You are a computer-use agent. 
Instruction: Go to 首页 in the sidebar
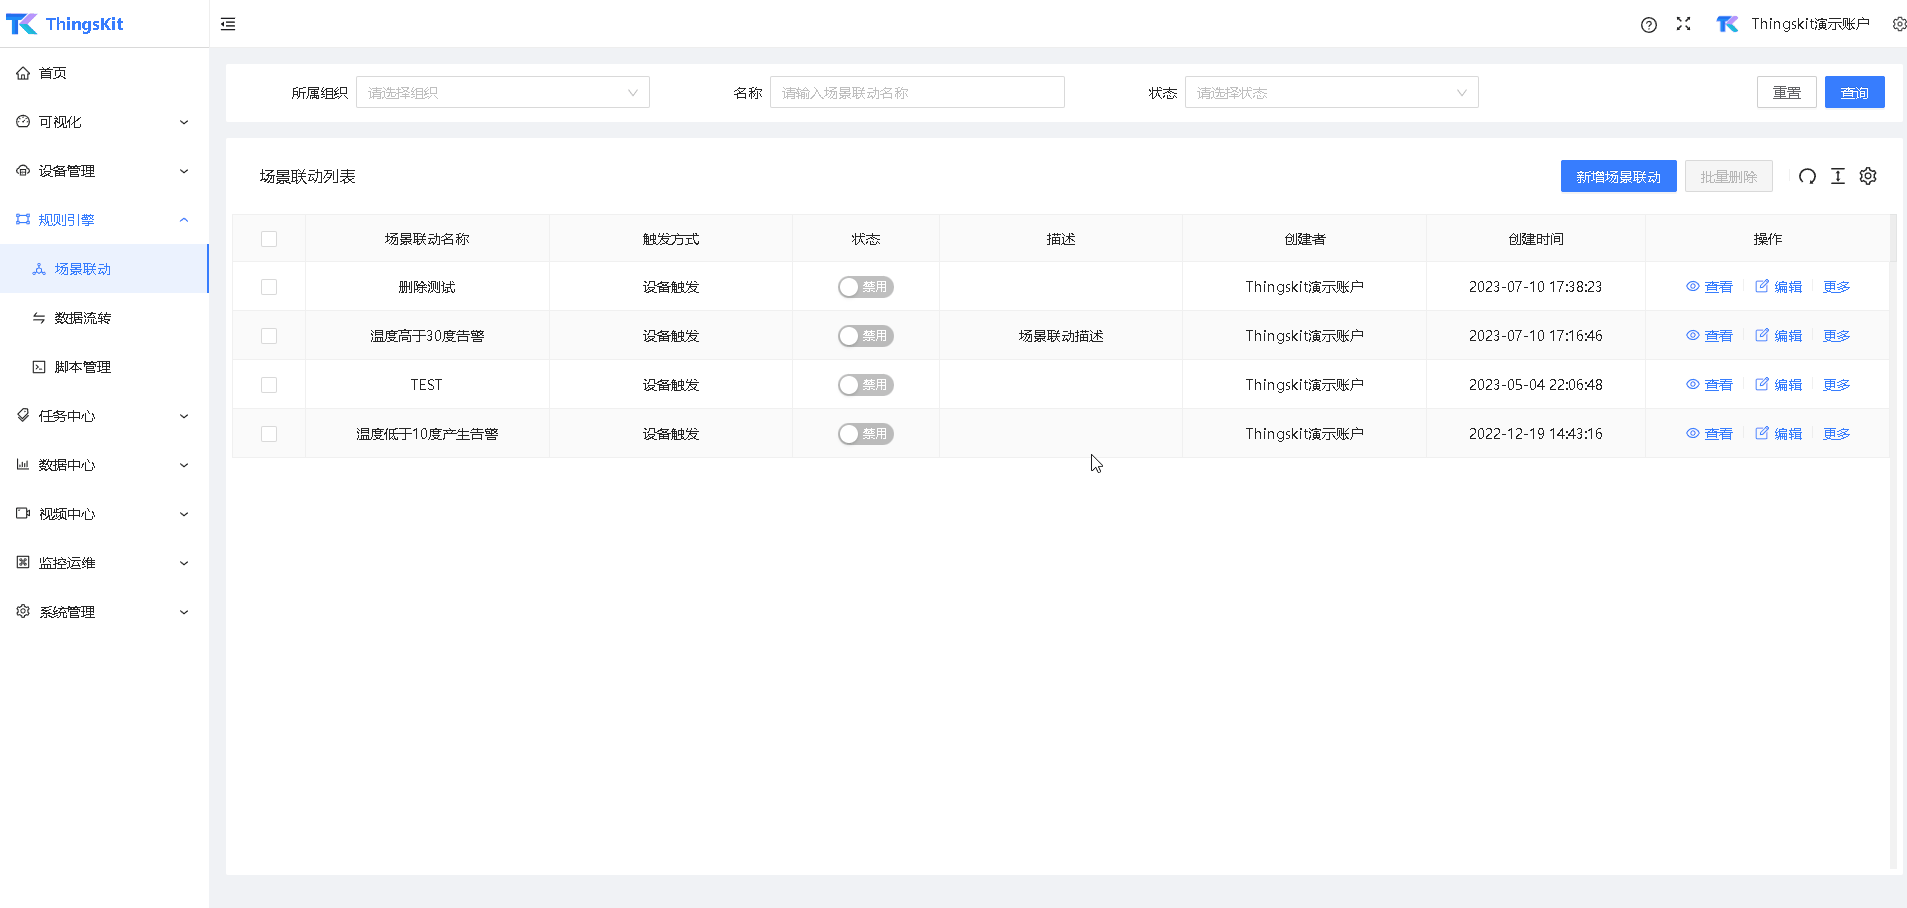point(104,73)
